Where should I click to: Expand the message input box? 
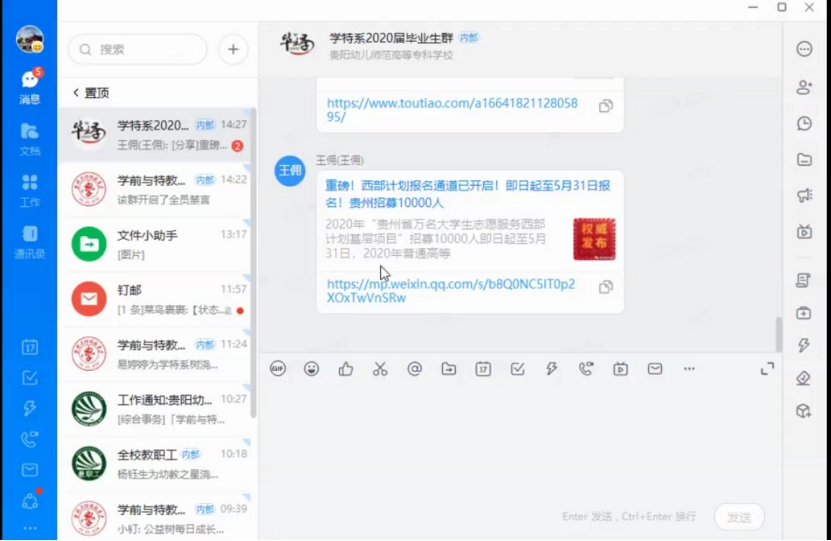pos(767,369)
